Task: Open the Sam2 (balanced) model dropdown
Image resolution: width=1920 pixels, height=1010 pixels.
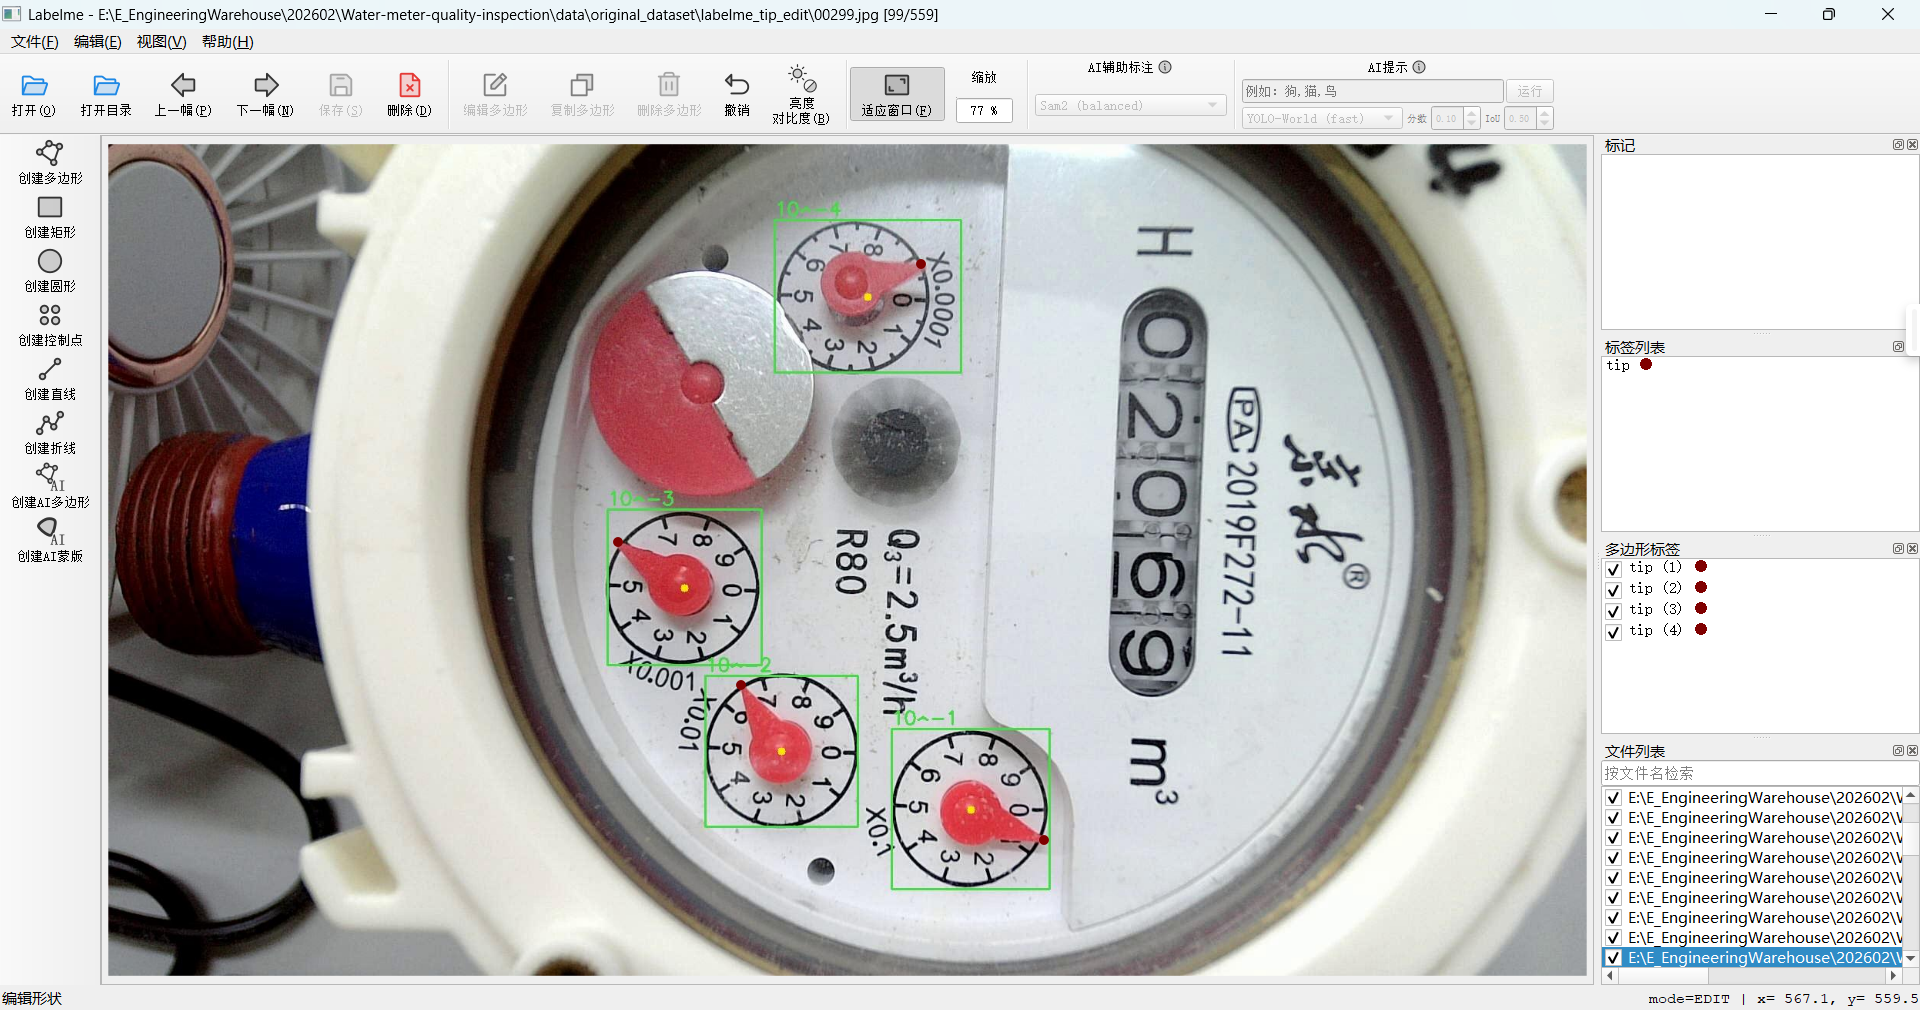Action: pos(1130,105)
